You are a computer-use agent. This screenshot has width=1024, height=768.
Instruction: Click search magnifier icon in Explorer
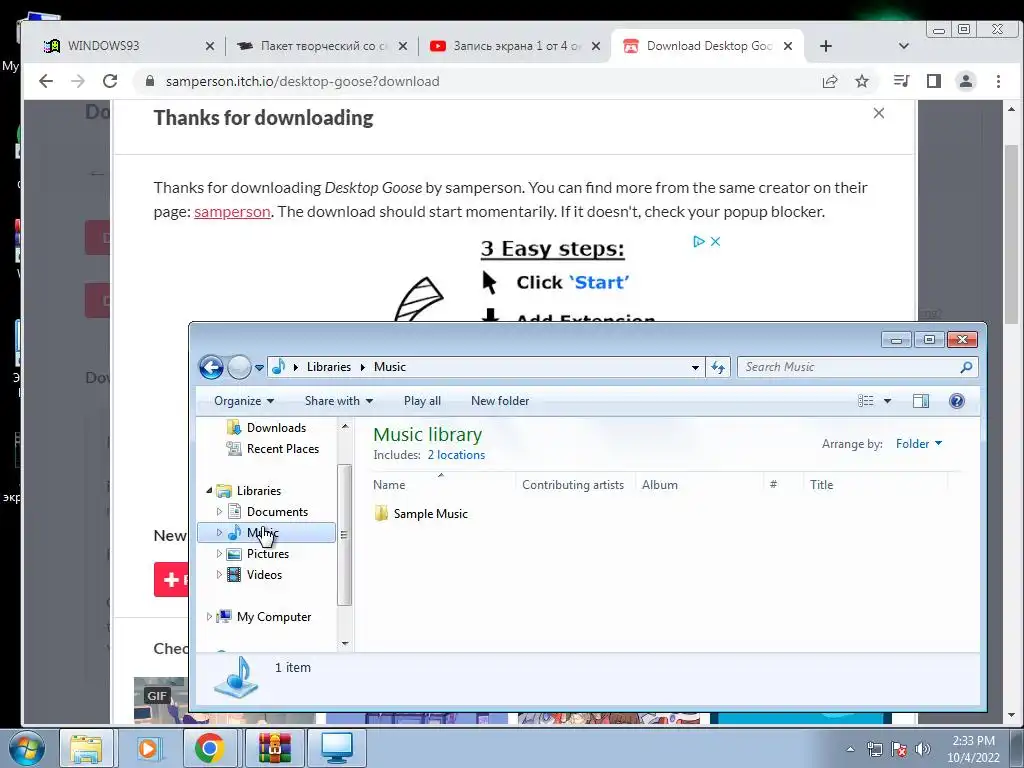967,367
